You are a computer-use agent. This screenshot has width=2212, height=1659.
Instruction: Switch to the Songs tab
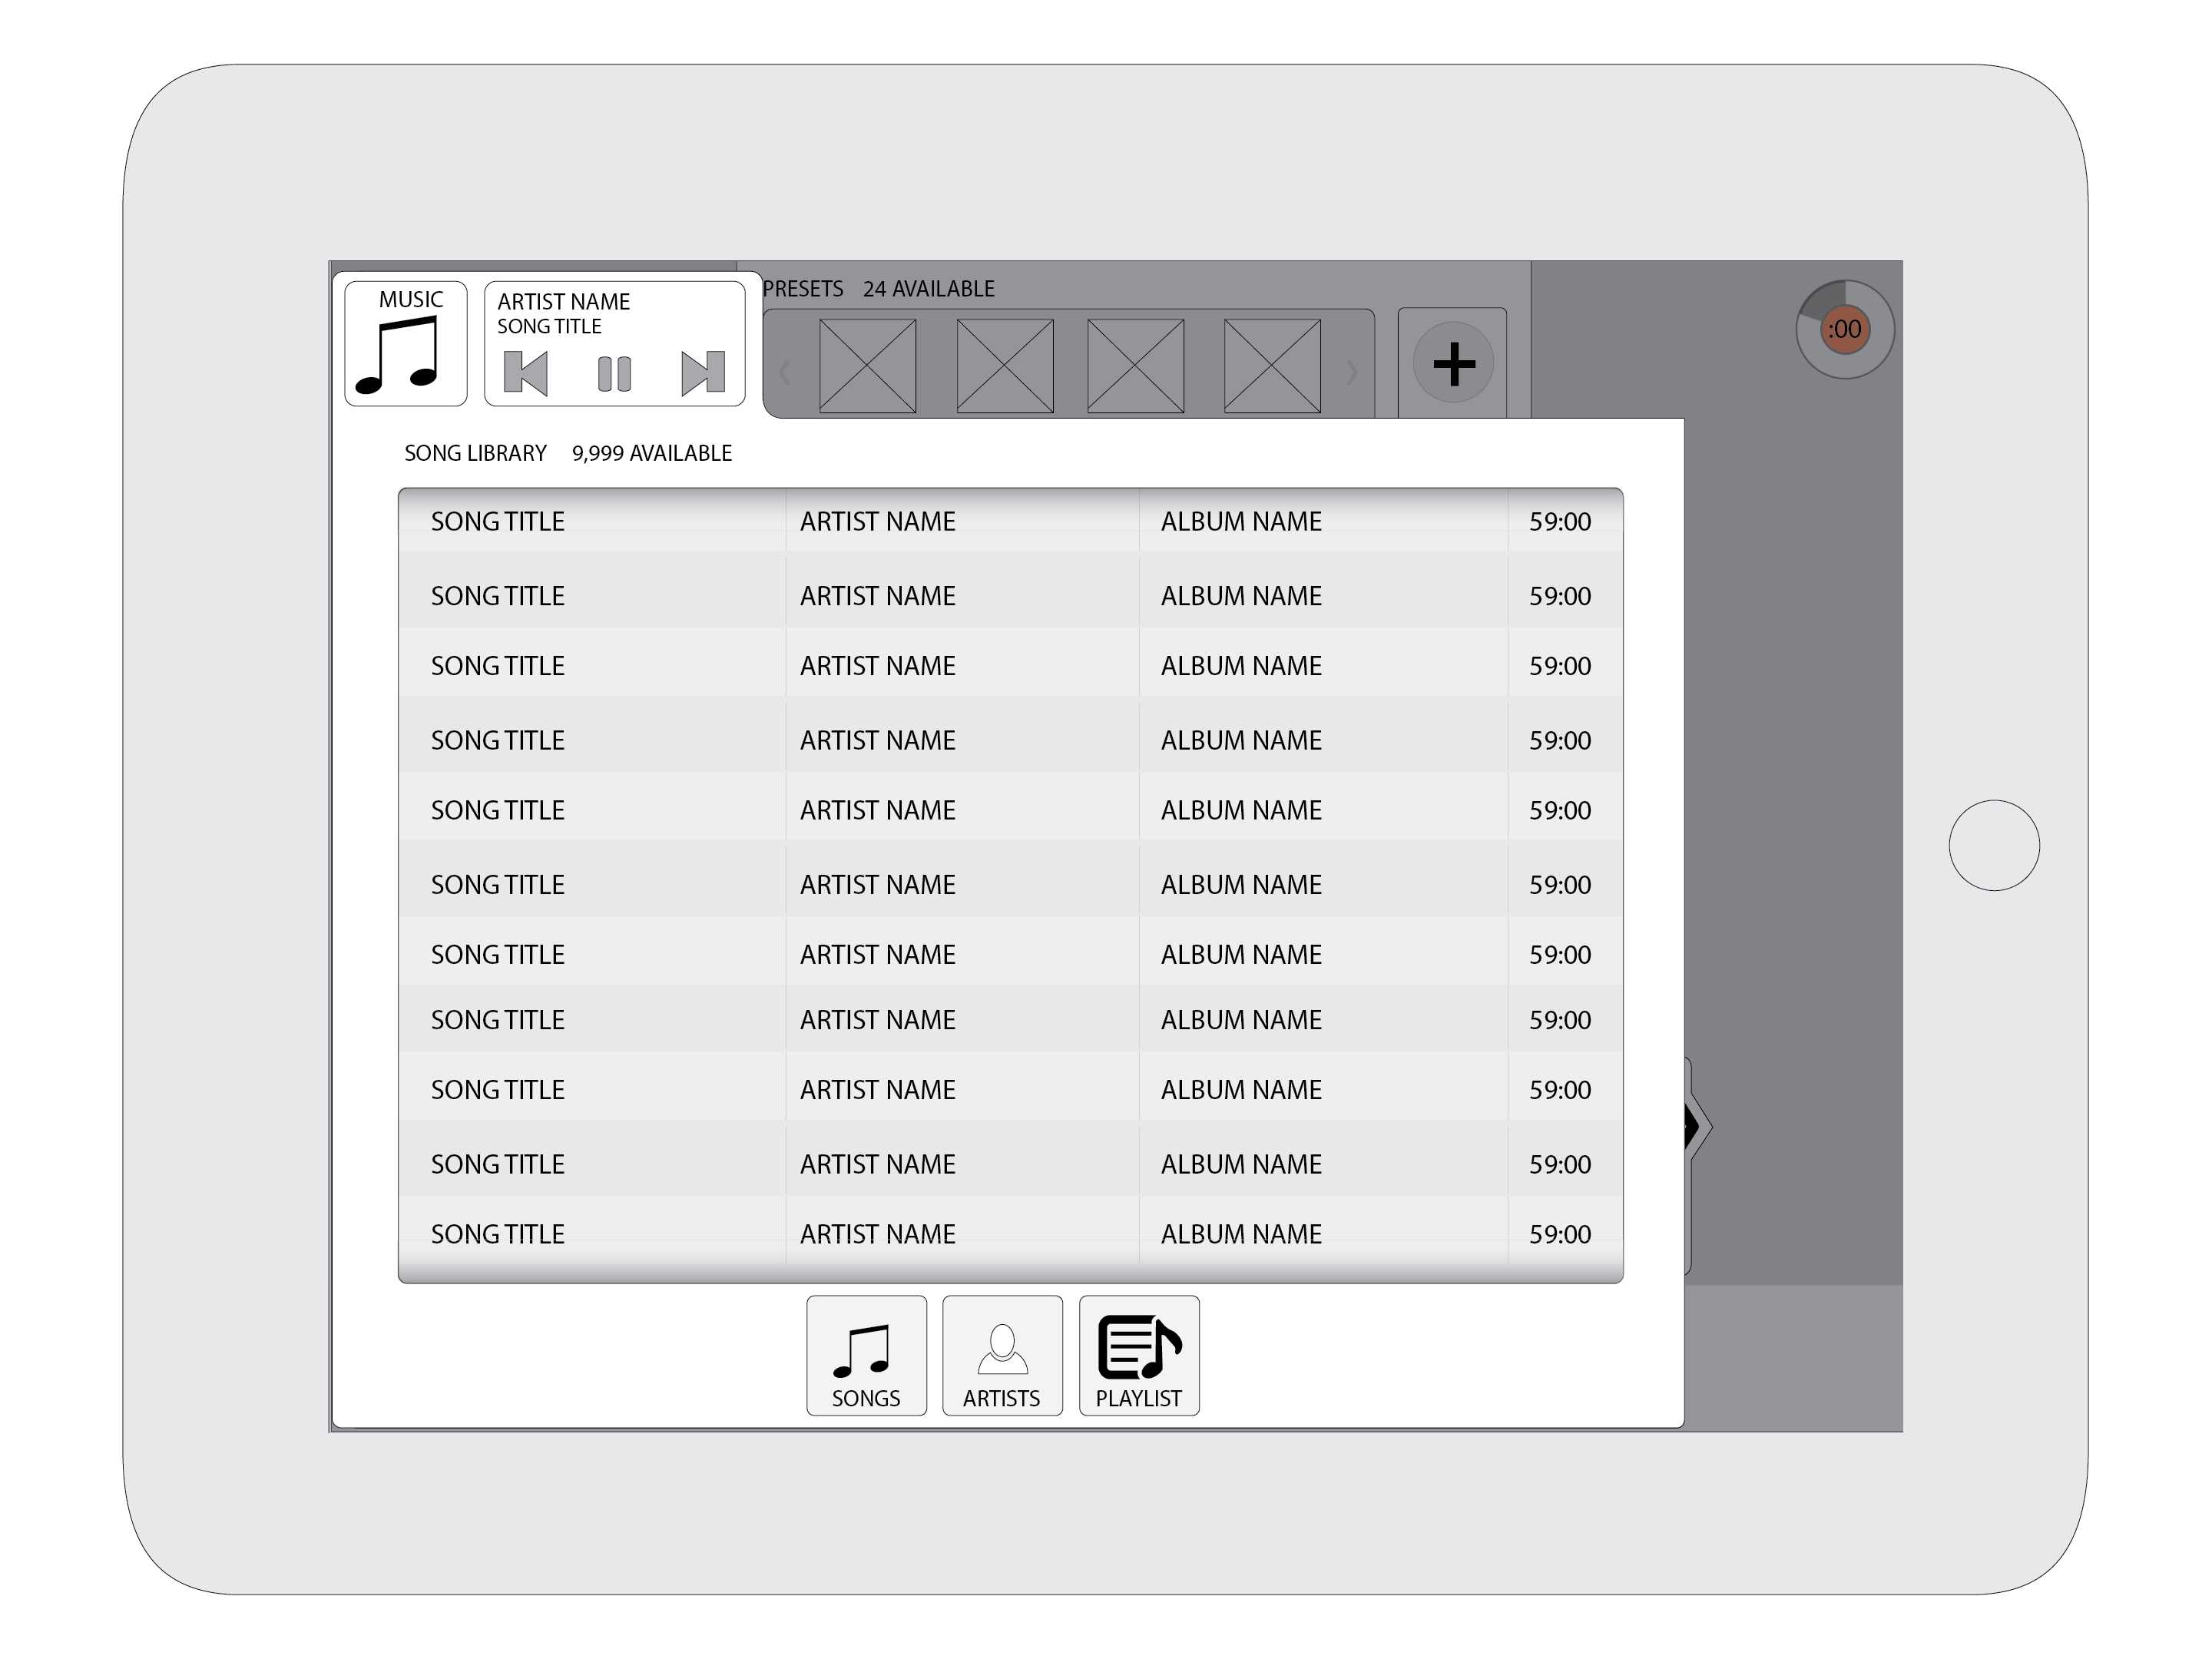tap(866, 1355)
